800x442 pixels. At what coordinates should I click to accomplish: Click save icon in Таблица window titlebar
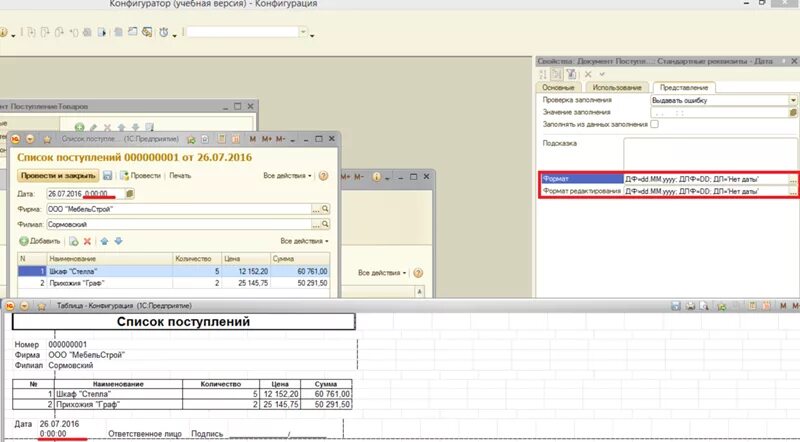[676, 306]
